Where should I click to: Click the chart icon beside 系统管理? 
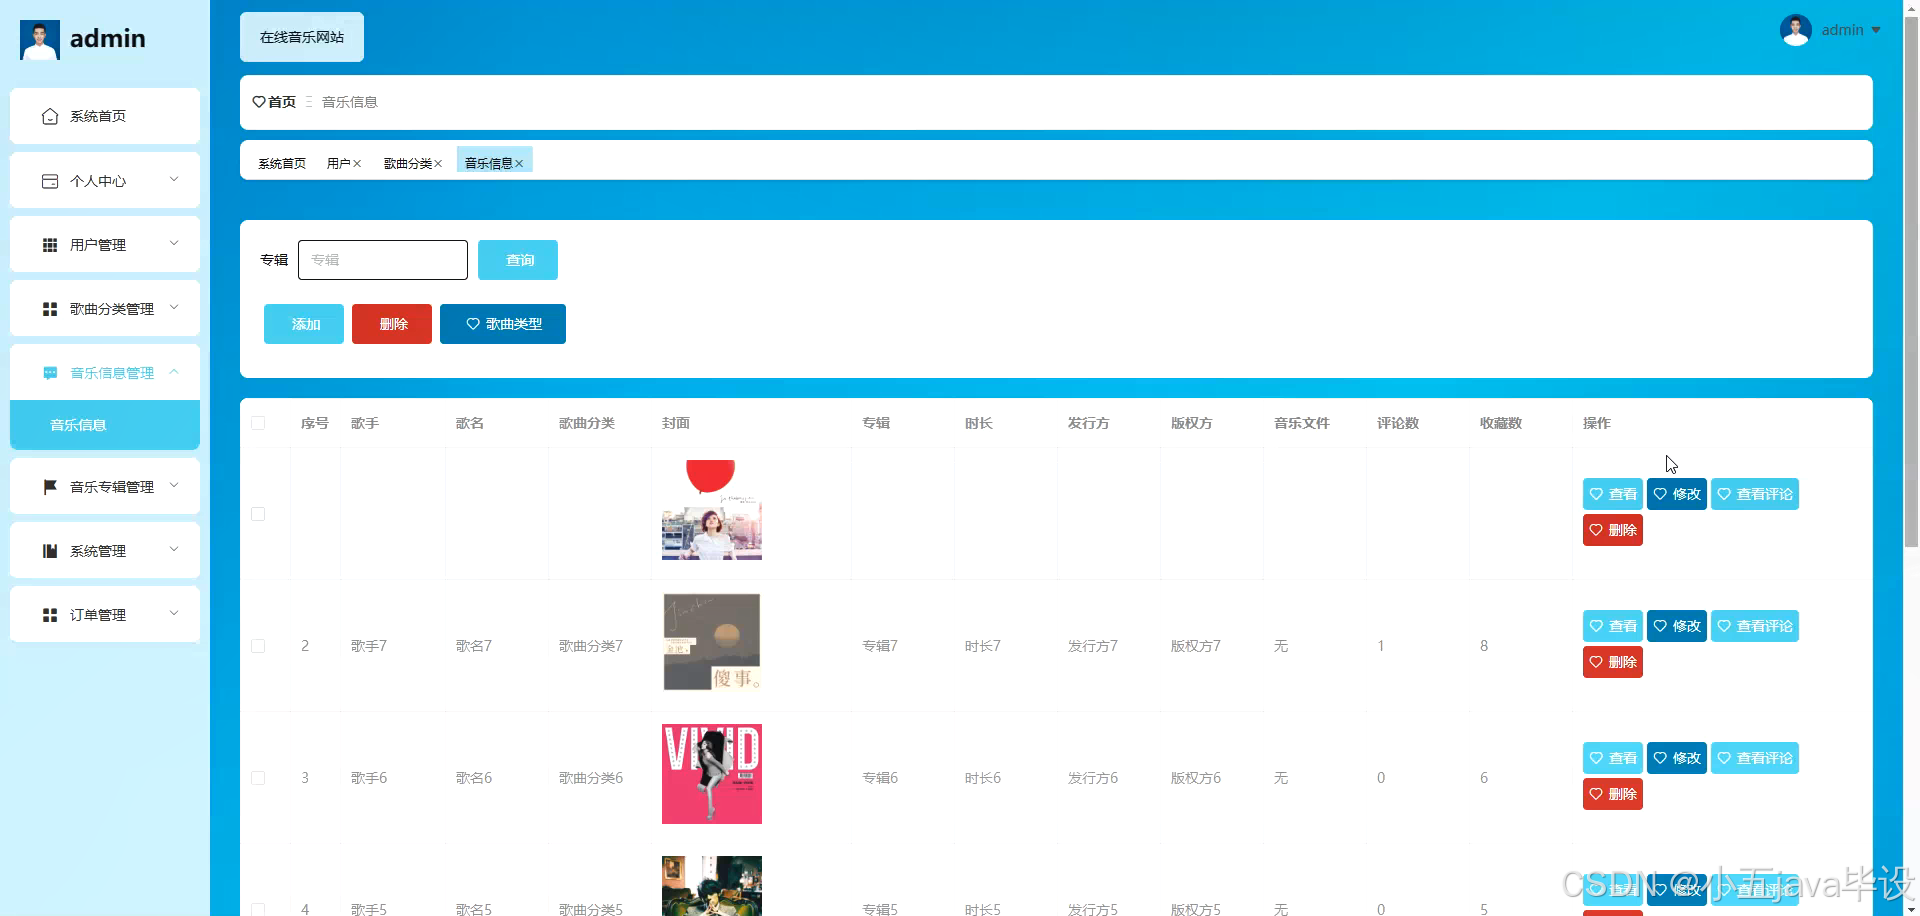[x=50, y=551]
